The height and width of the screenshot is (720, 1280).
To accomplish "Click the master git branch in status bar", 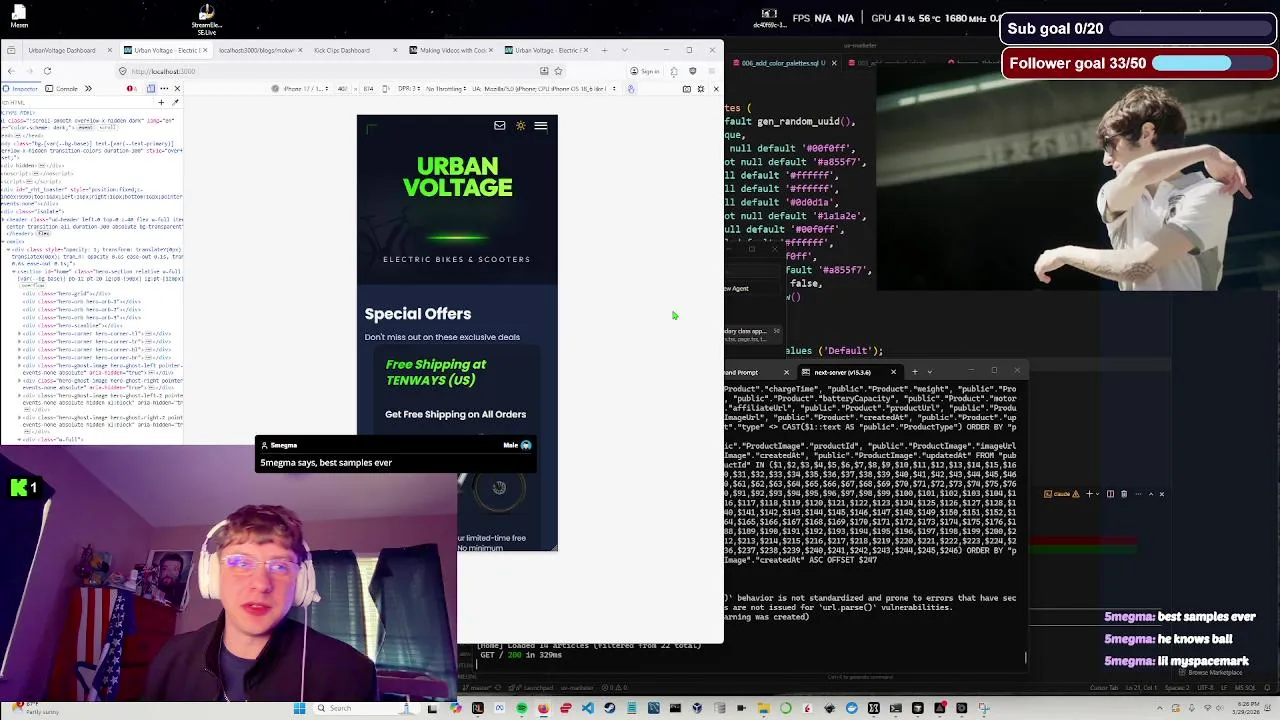I will (x=478, y=687).
